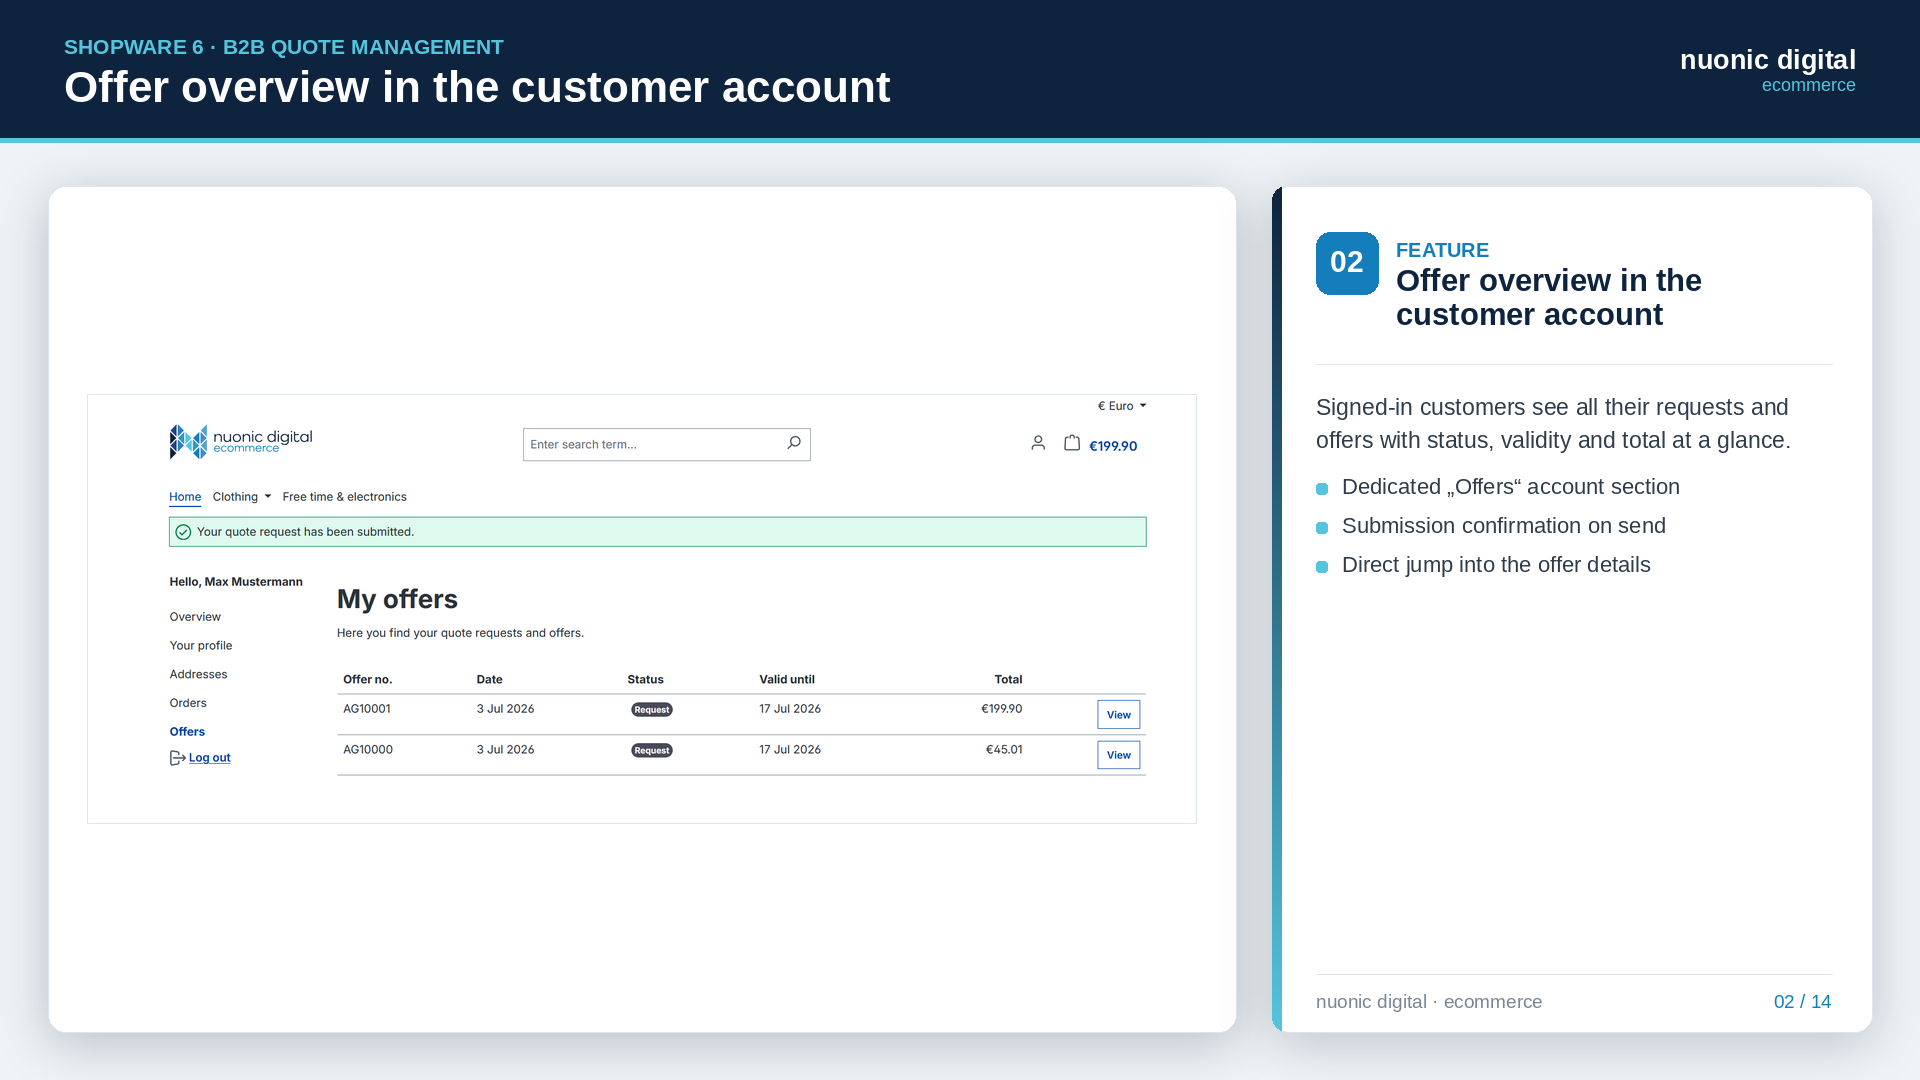Viewport: 1920px width, 1080px height.
Task: Click the nuonic digital shop logo
Action: point(241,442)
